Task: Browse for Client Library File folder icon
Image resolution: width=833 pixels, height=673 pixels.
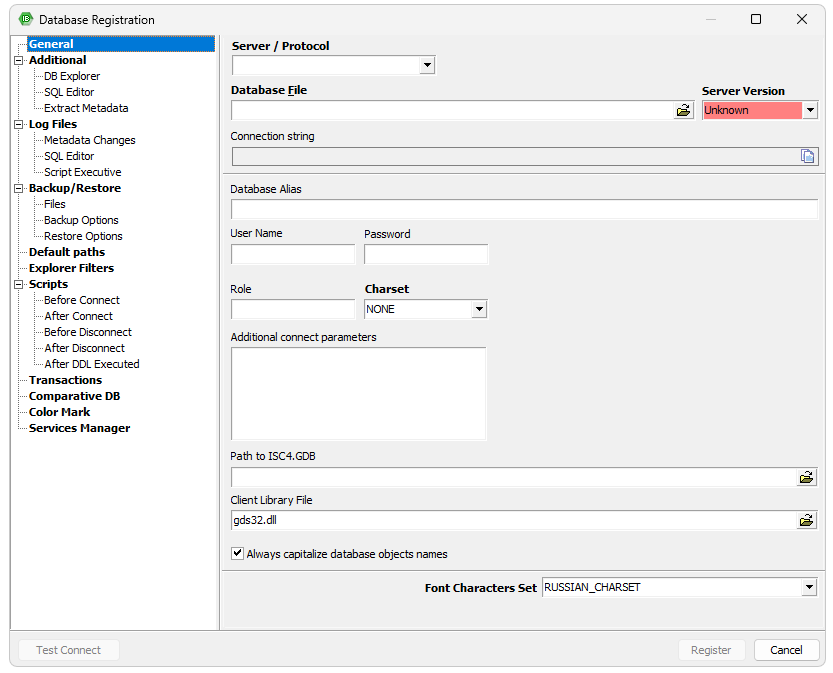Action: (806, 521)
